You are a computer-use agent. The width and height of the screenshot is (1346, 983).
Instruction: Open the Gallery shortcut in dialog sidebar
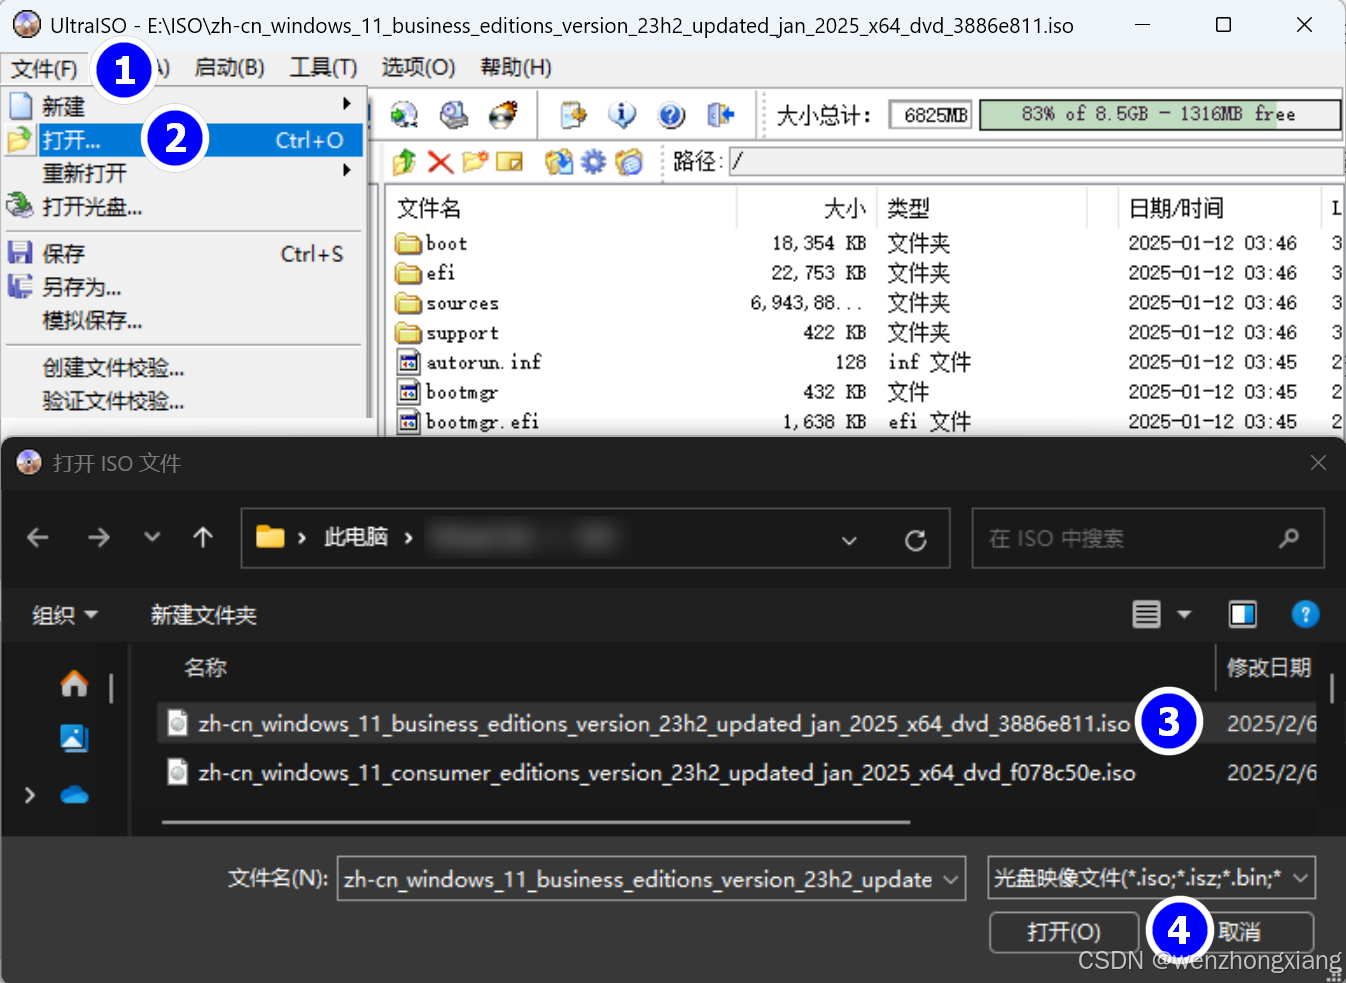(x=74, y=739)
